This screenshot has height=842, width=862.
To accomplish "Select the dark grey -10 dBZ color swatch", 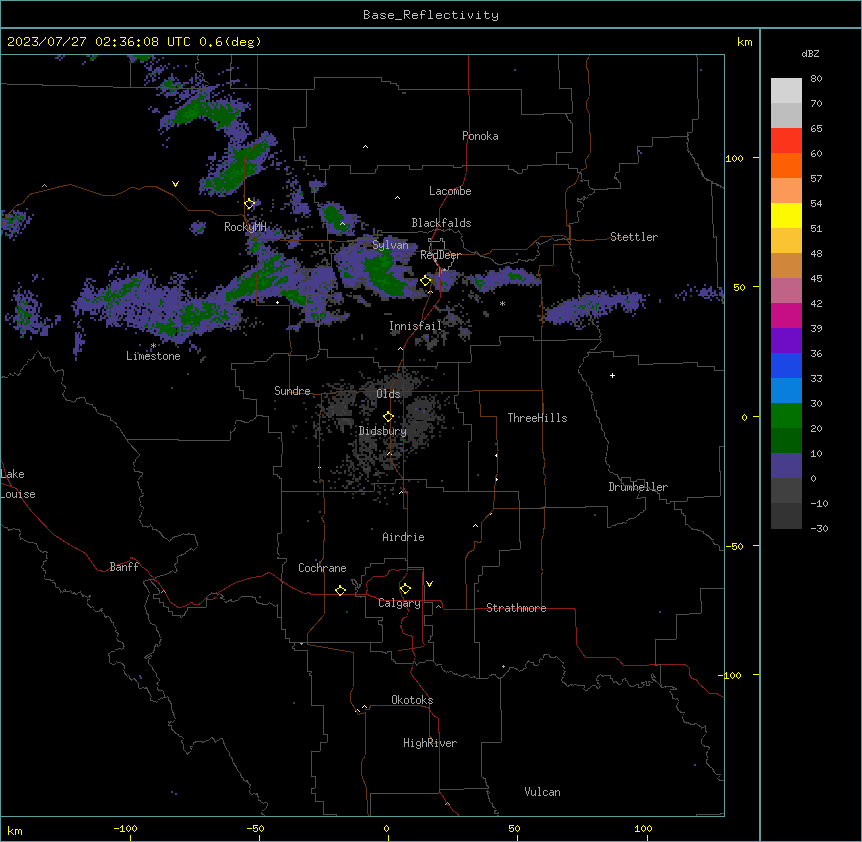I will click(786, 490).
